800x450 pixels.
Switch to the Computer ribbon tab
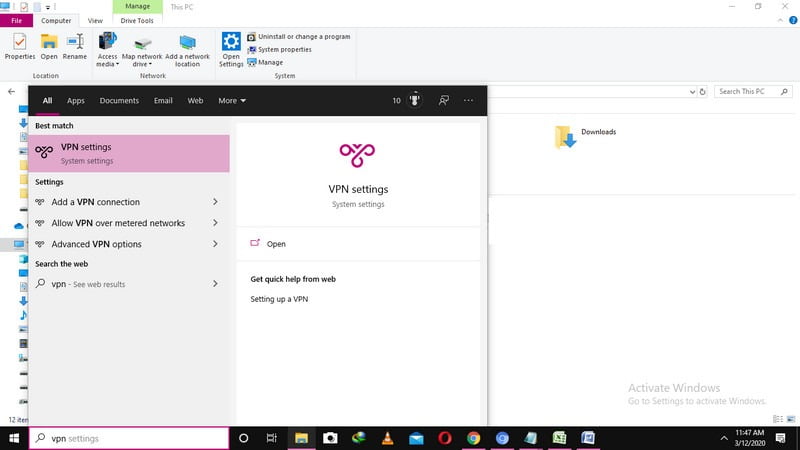point(56,20)
